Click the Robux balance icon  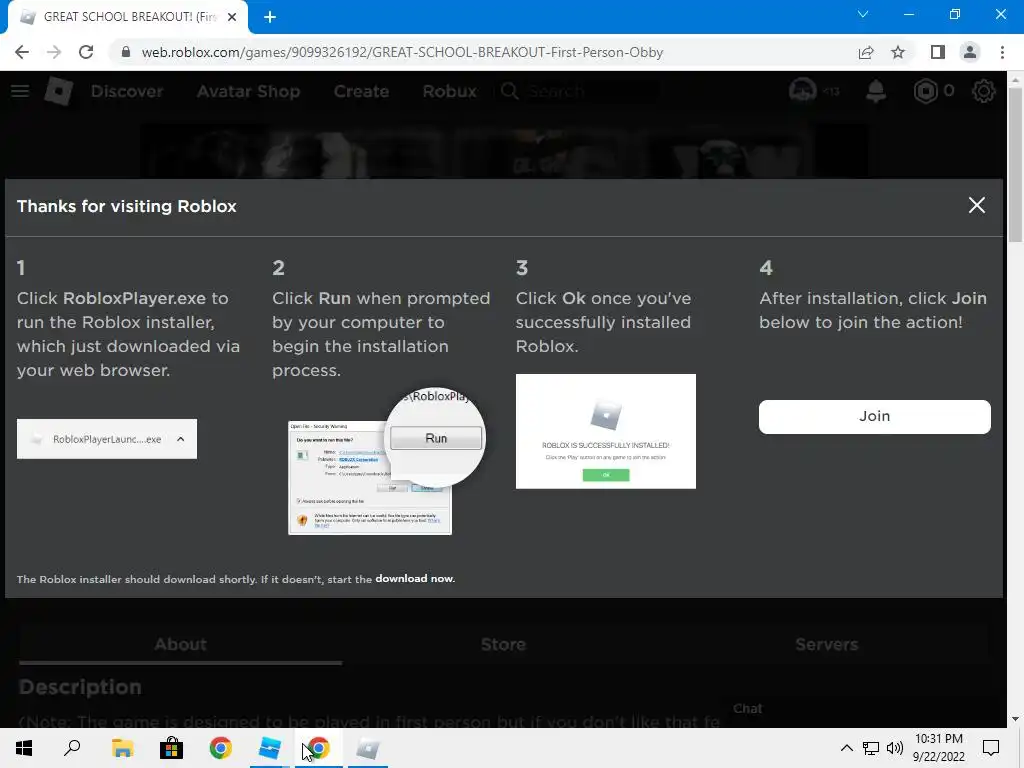pyautogui.click(x=925, y=91)
